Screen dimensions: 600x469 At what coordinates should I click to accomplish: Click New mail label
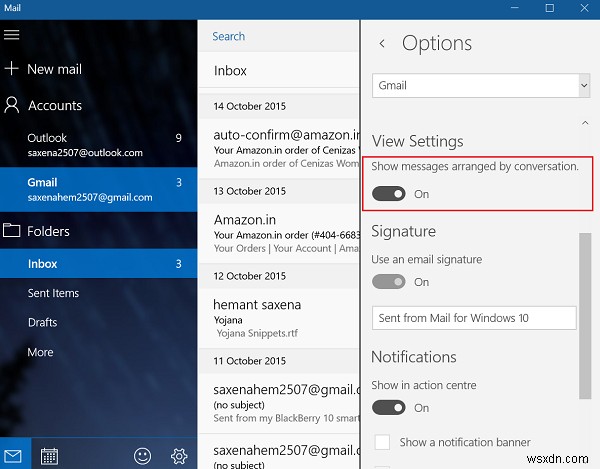(54, 69)
